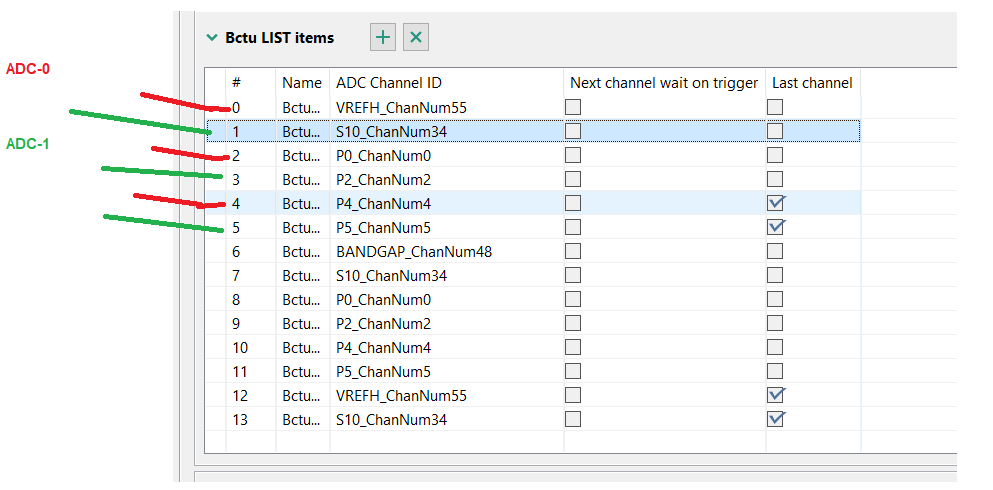Enable wait on trigger for row 6
Image resolution: width=993 pixels, height=490 pixels.
click(573, 251)
